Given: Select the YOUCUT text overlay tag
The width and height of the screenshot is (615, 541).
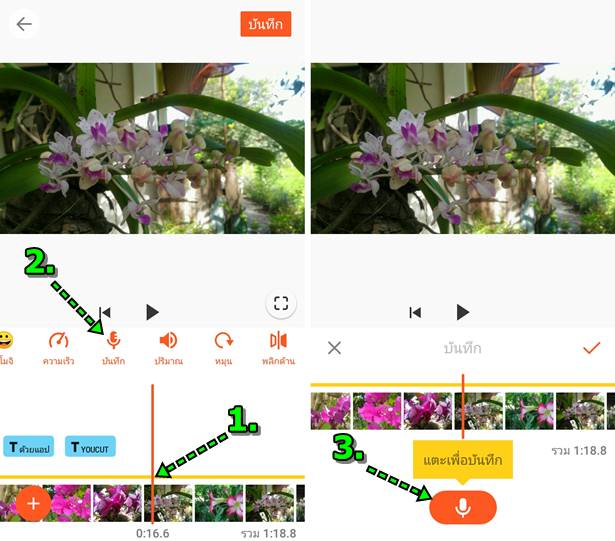Looking at the screenshot, I should 90,446.
